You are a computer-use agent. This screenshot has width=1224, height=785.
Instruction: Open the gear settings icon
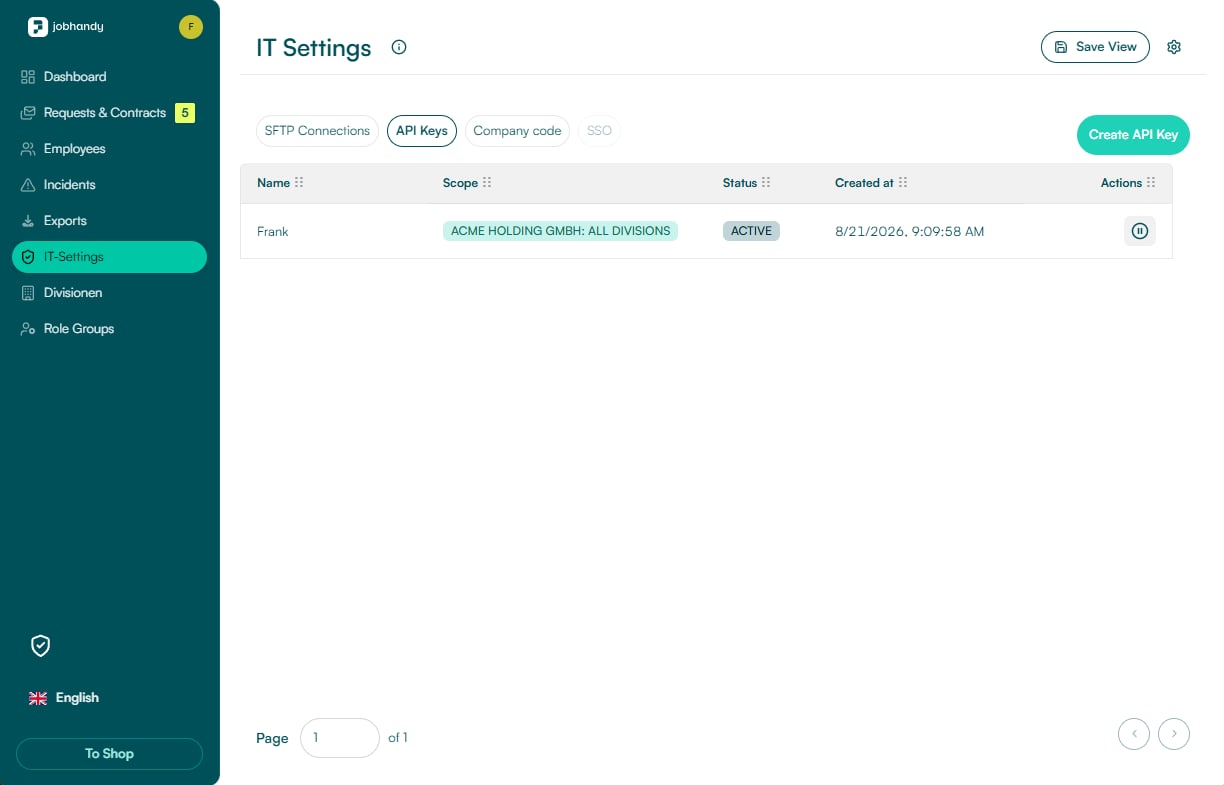[x=1174, y=47]
